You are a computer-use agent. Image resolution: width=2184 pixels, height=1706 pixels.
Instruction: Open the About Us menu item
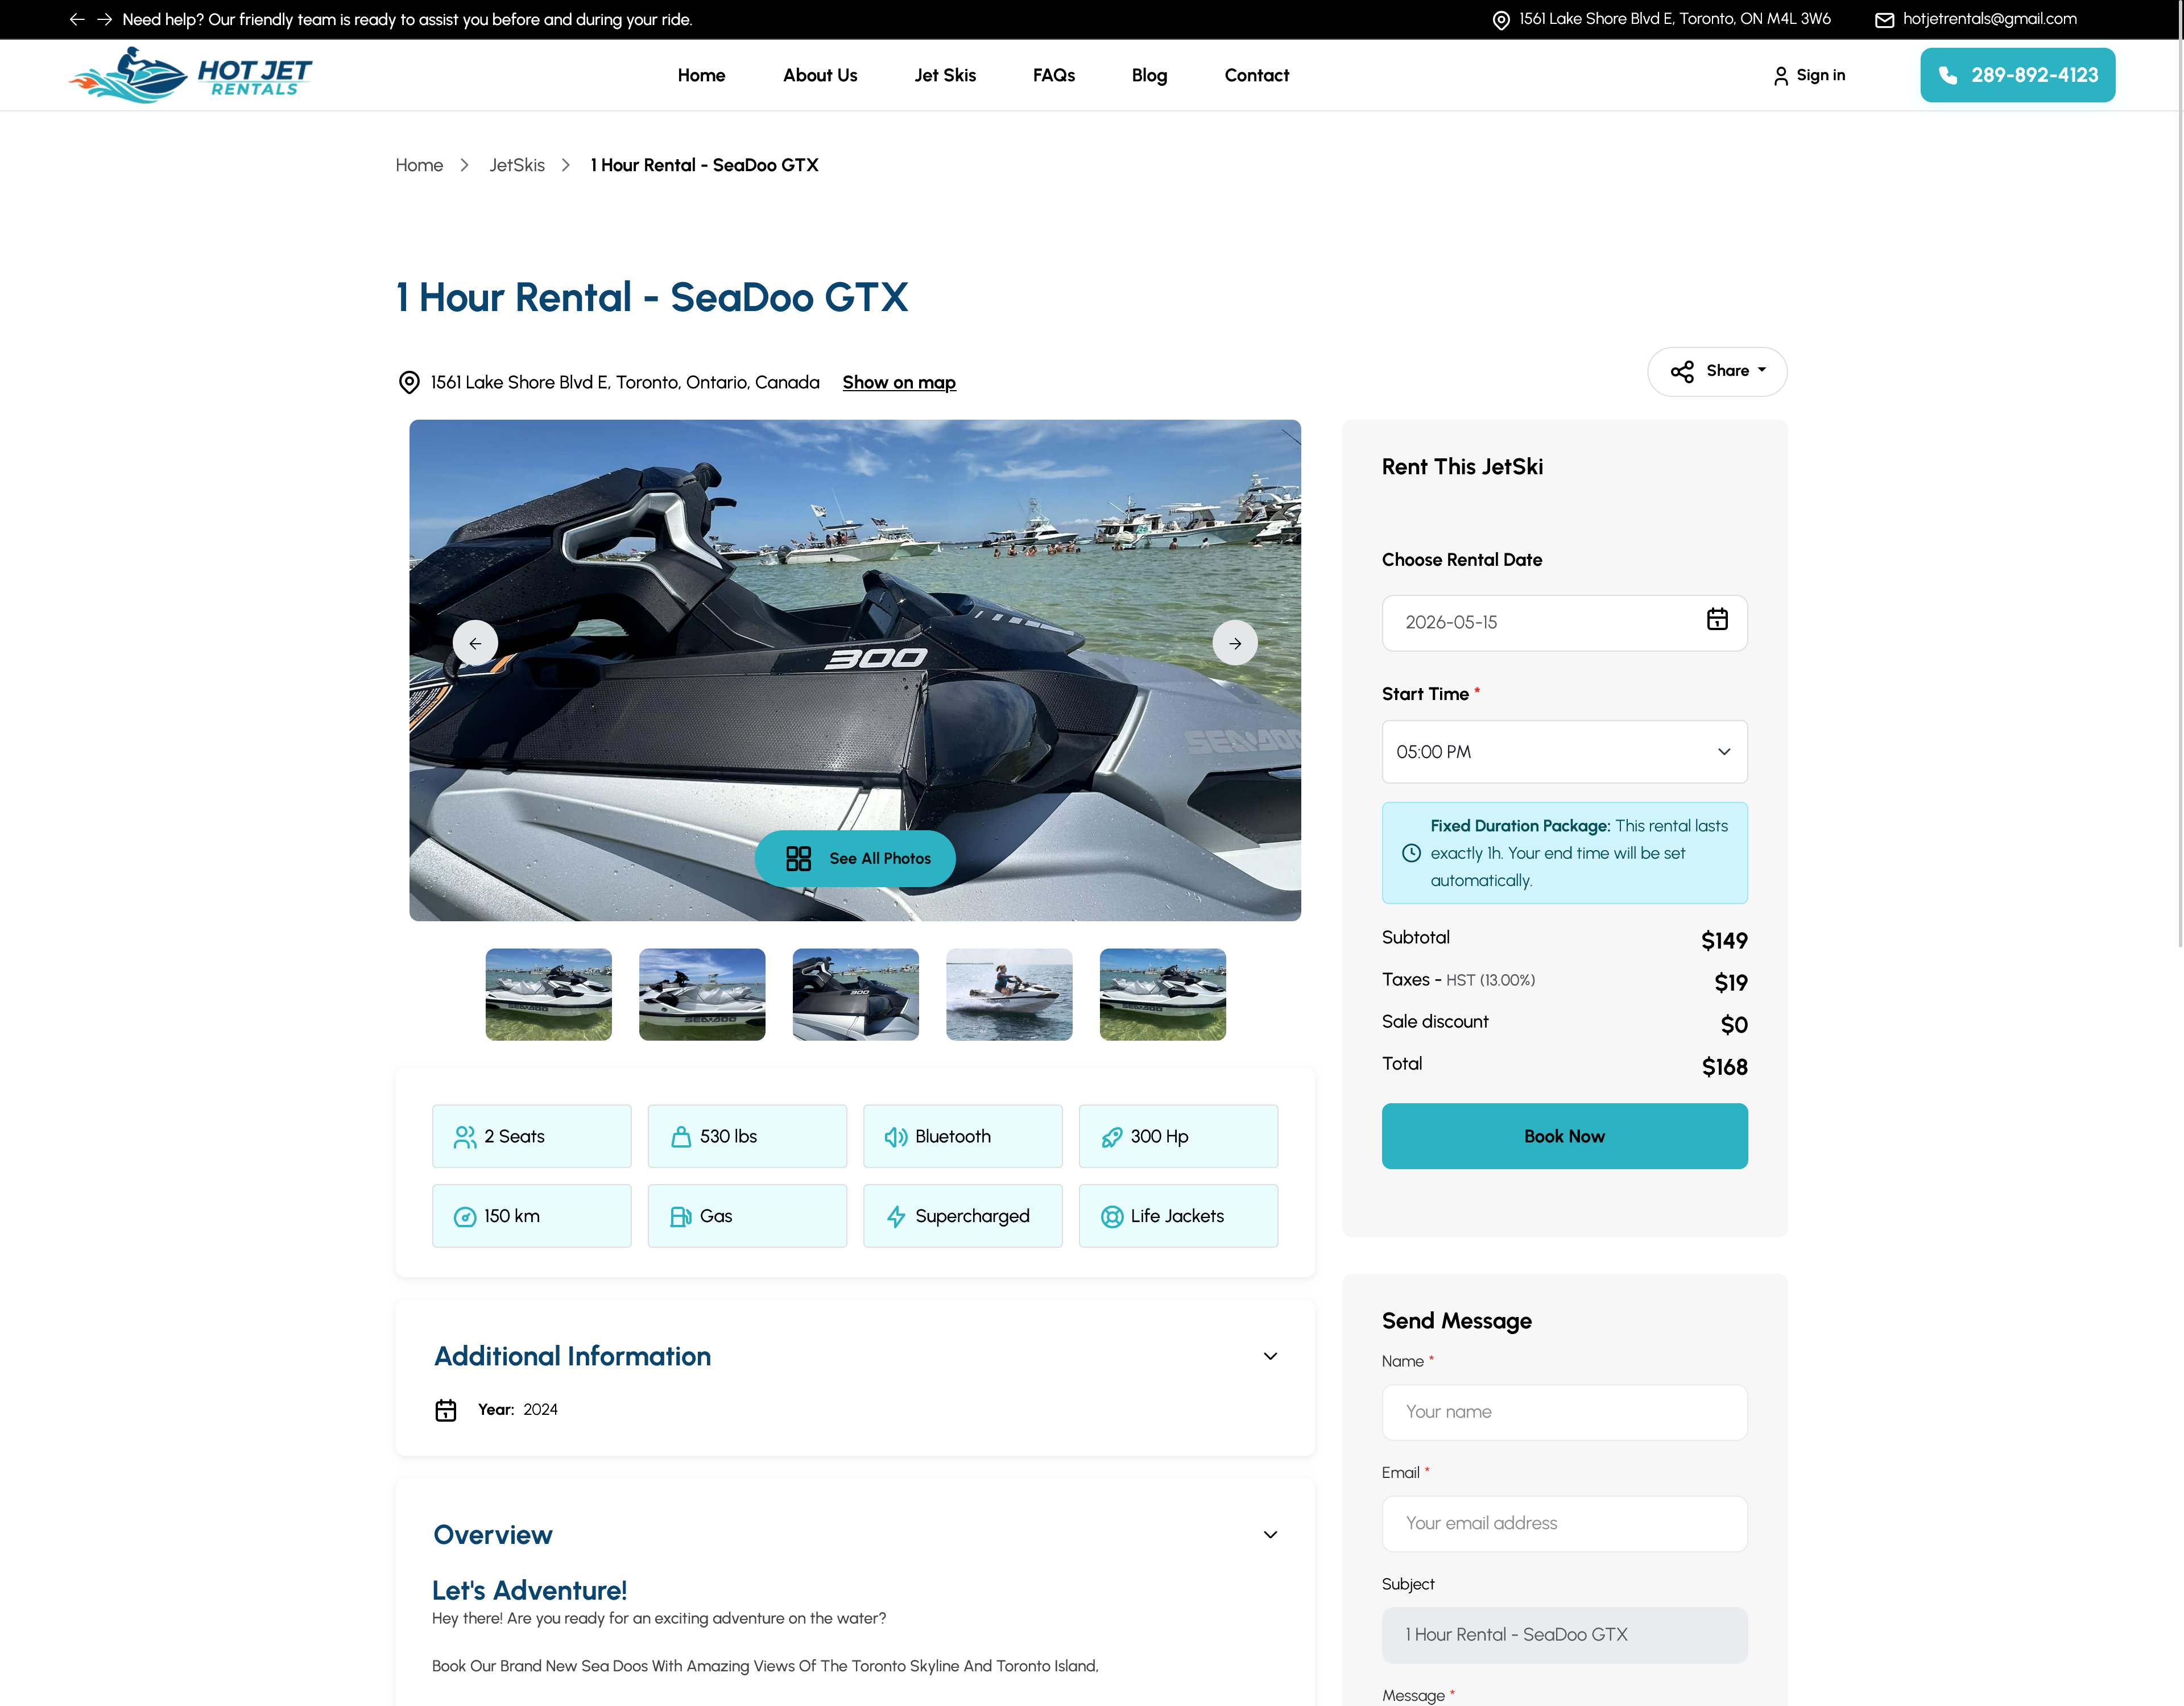pos(820,75)
